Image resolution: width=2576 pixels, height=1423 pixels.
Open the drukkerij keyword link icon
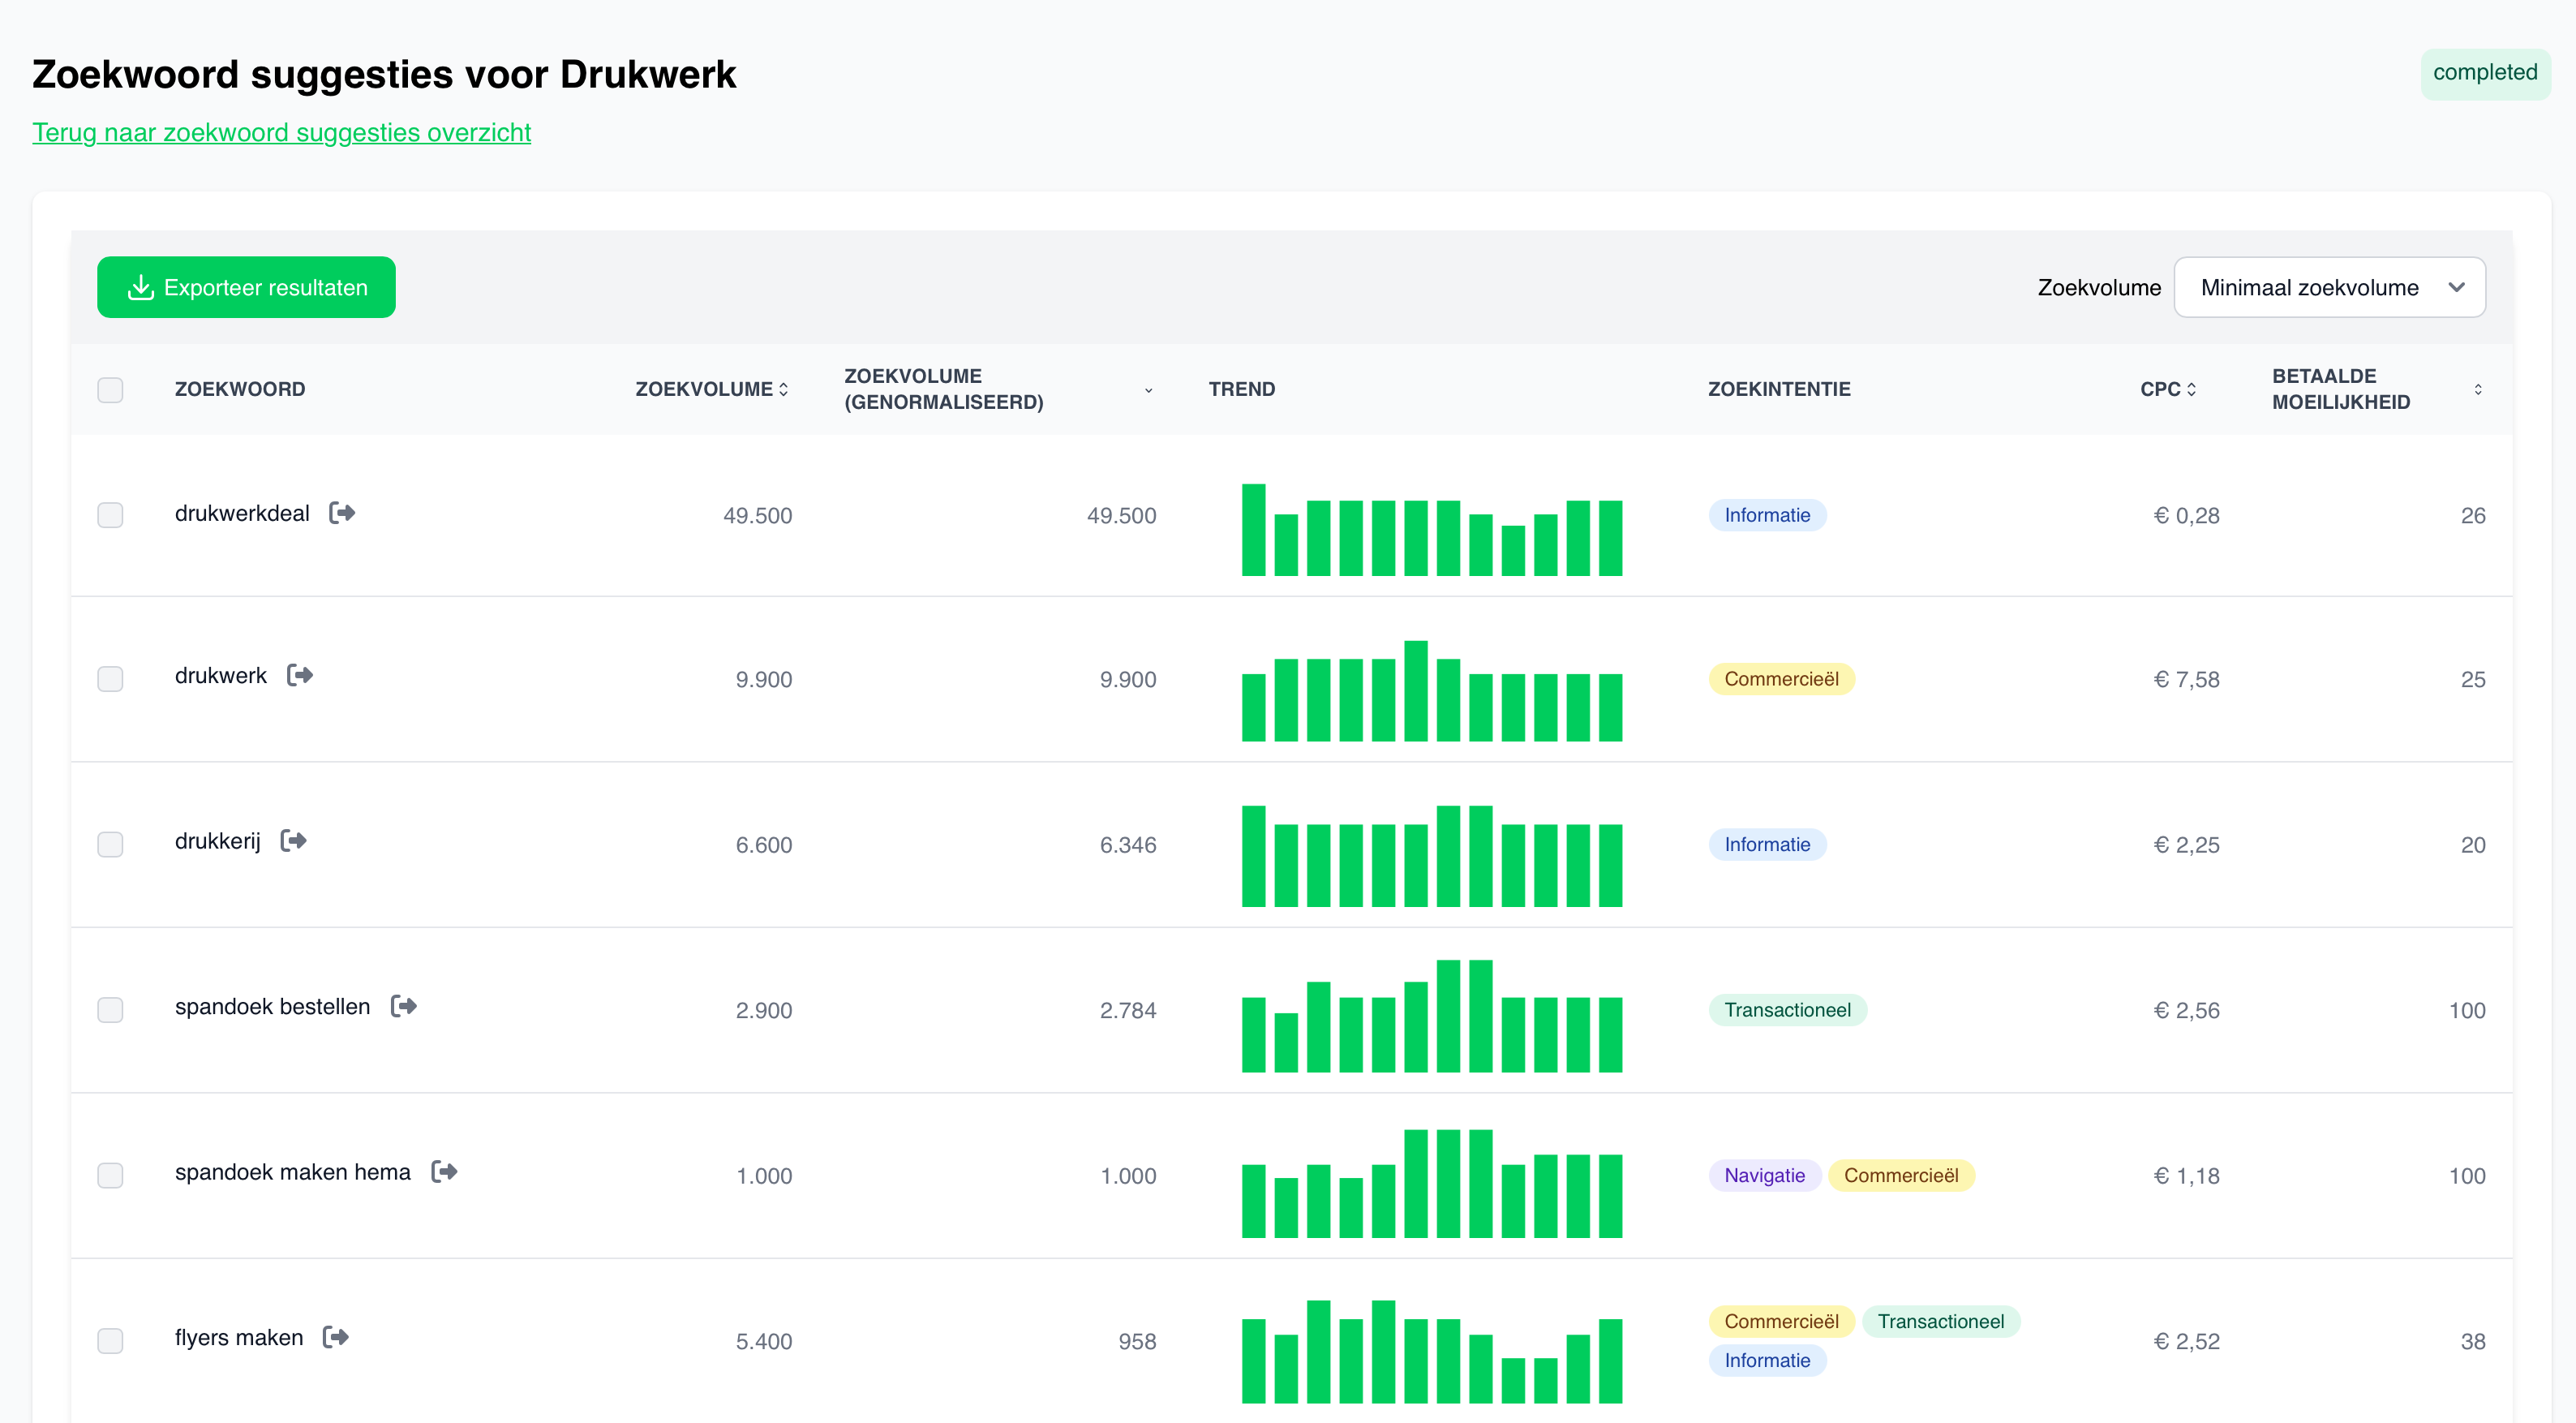click(x=294, y=840)
